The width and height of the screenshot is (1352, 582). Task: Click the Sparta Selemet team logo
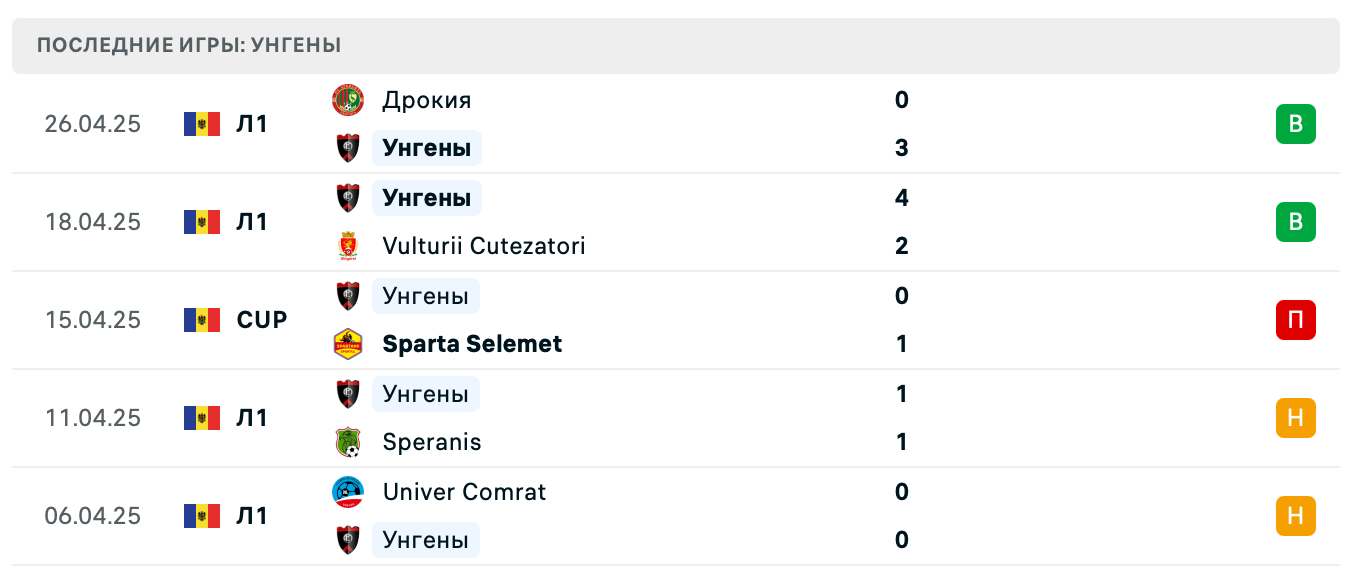click(347, 344)
